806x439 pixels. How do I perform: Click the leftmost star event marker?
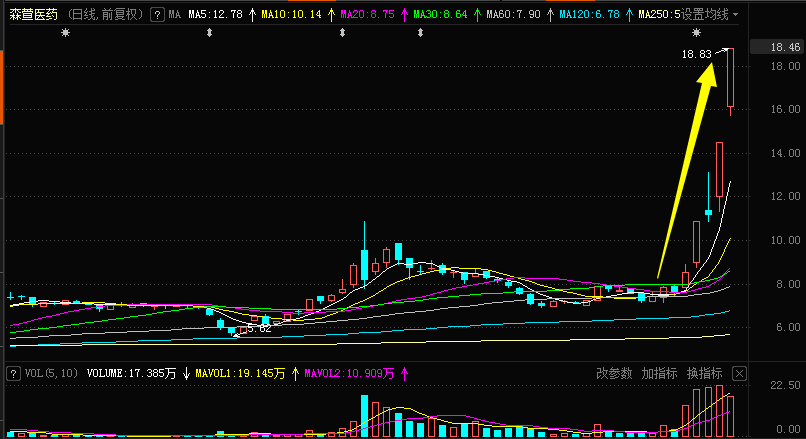[x=66, y=34]
